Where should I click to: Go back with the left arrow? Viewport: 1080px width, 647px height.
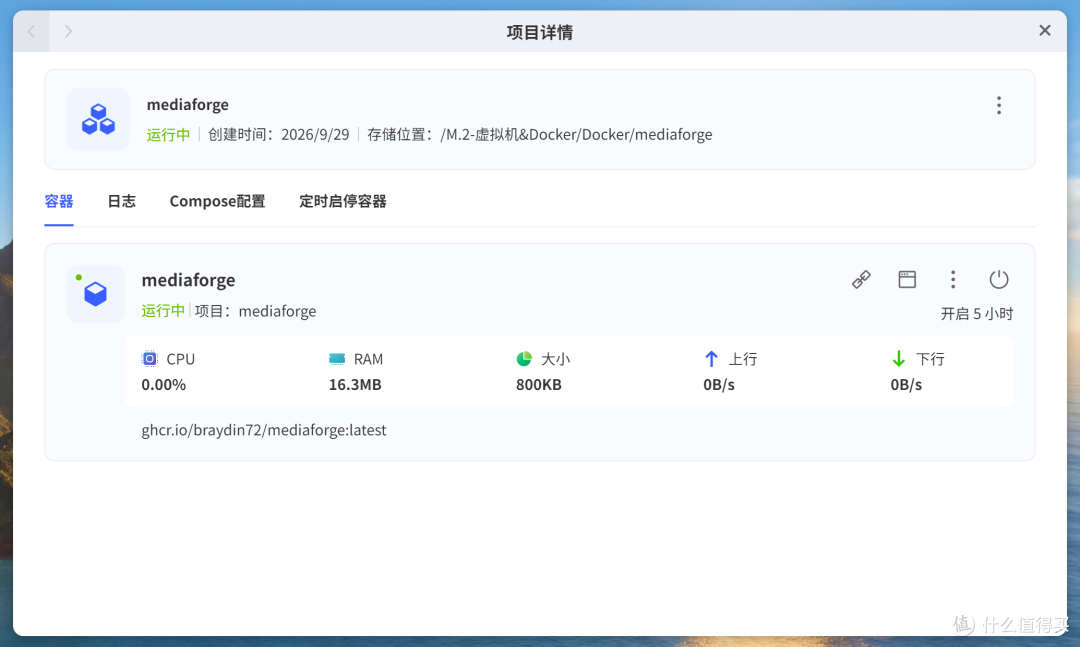click(x=31, y=31)
